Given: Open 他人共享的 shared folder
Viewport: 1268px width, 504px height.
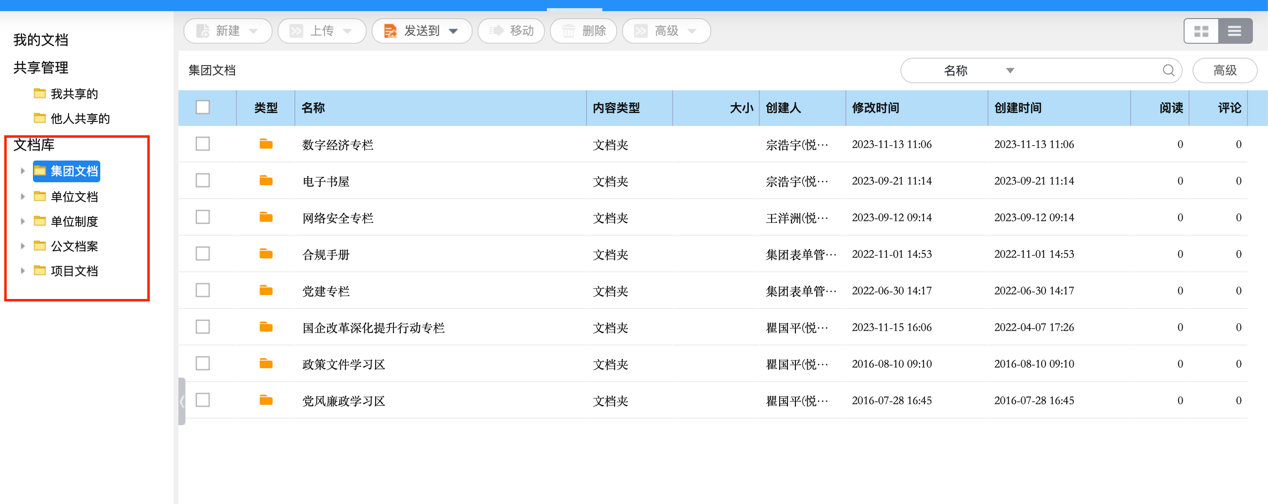Looking at the screenshot, I should coord(79,119).
